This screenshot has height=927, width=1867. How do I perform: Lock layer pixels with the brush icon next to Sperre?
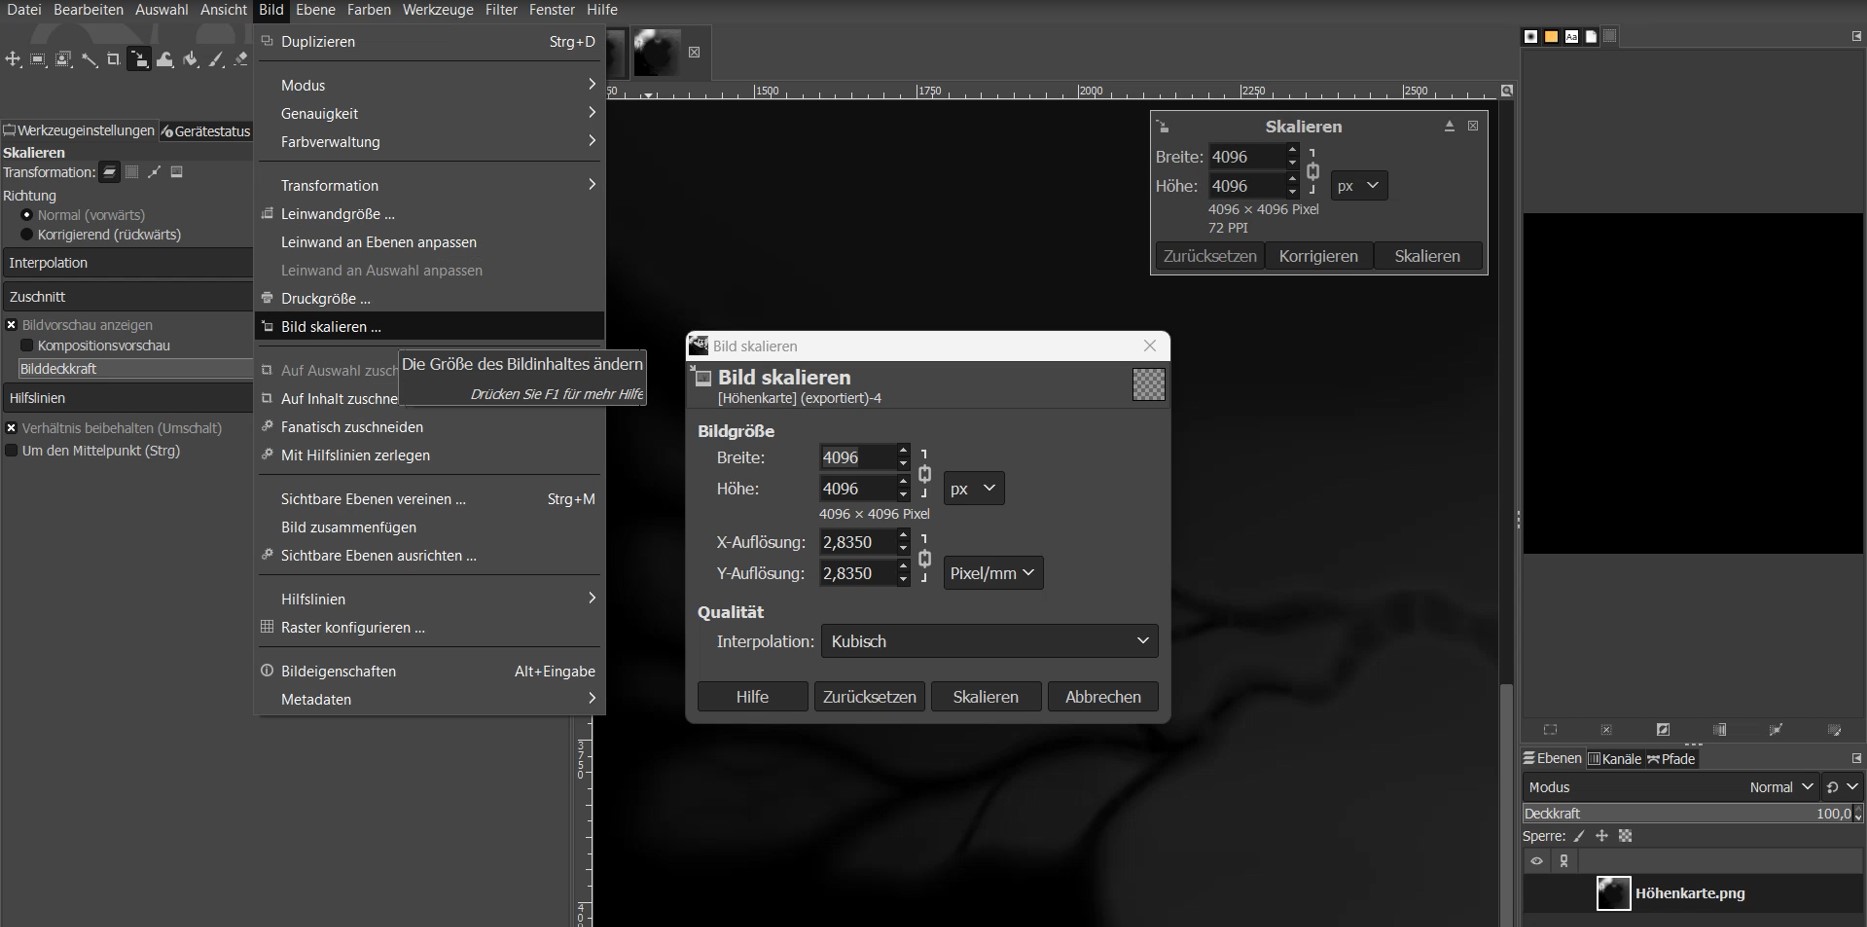click(x=1580, y=836)
